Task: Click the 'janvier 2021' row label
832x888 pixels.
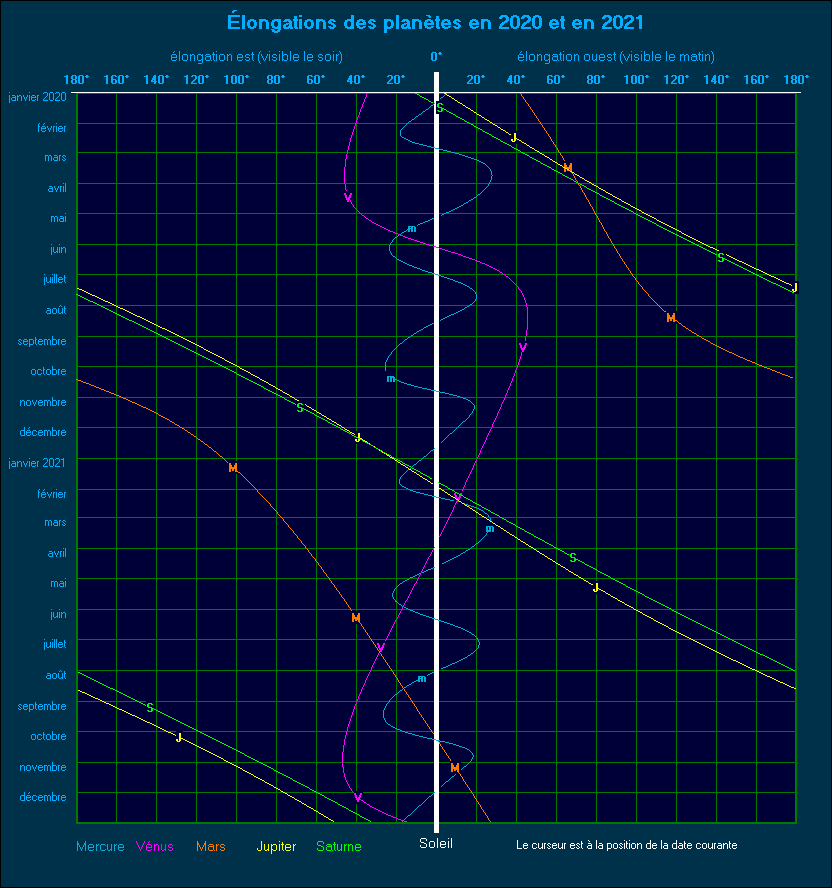Action: [x=37, y=463]
